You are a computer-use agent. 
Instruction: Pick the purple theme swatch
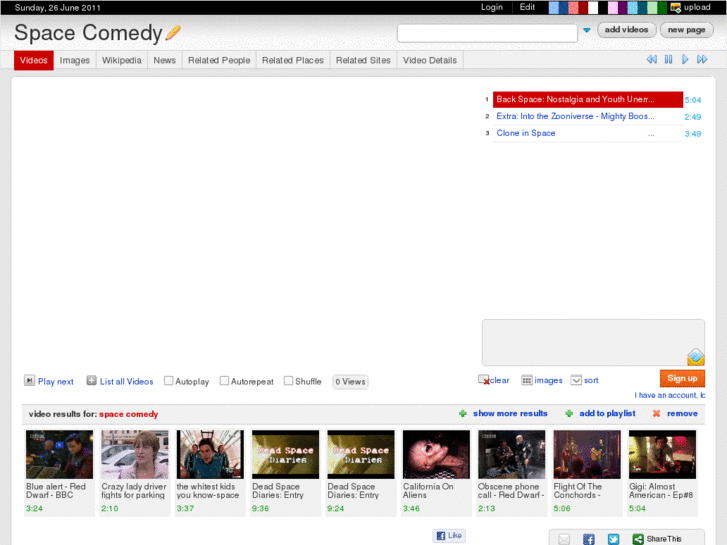click(623, 7)
